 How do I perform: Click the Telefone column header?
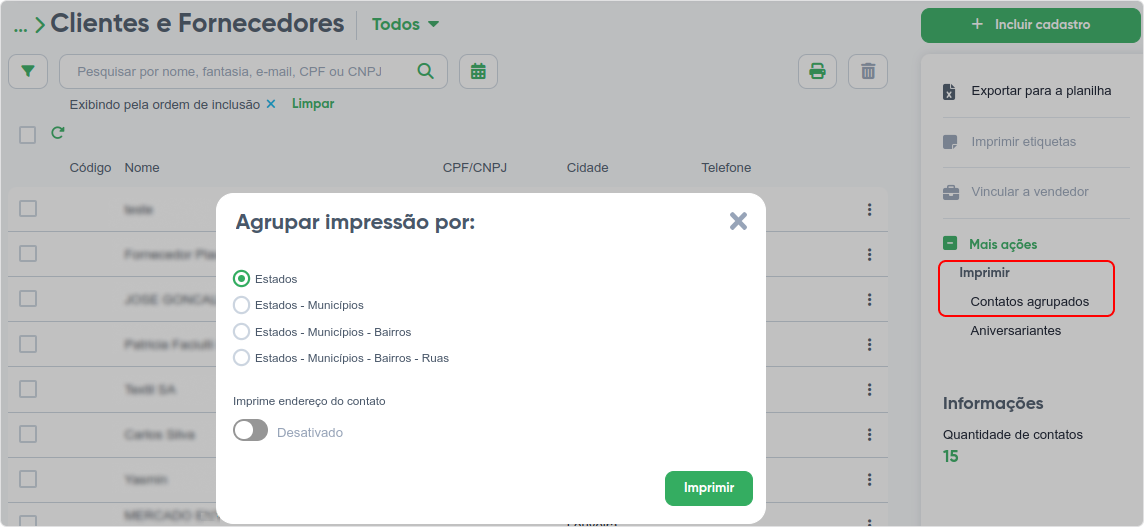pos(726,168)
